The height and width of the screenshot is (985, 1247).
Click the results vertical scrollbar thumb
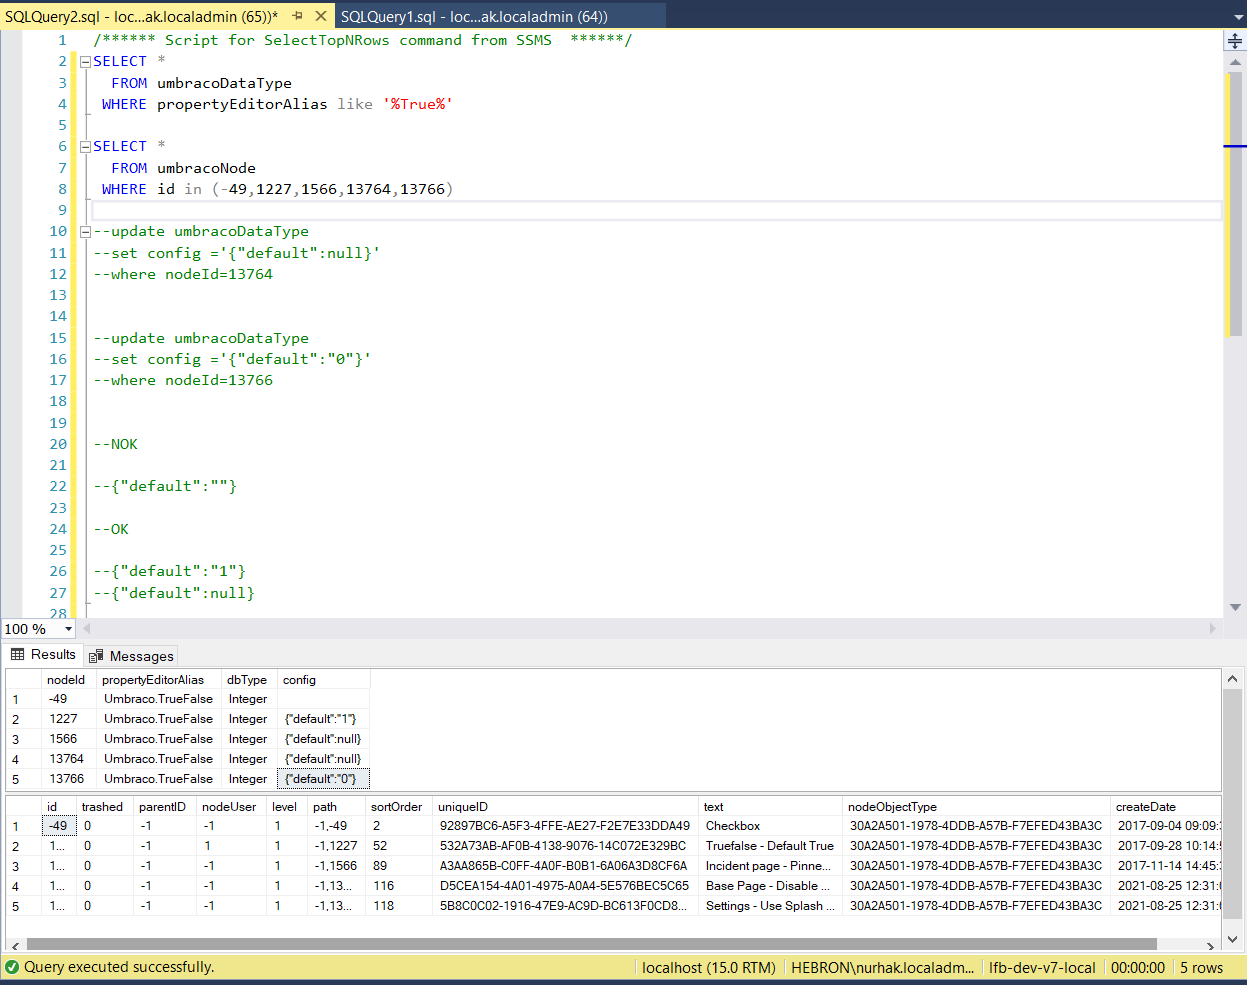tap(1233, 804)
